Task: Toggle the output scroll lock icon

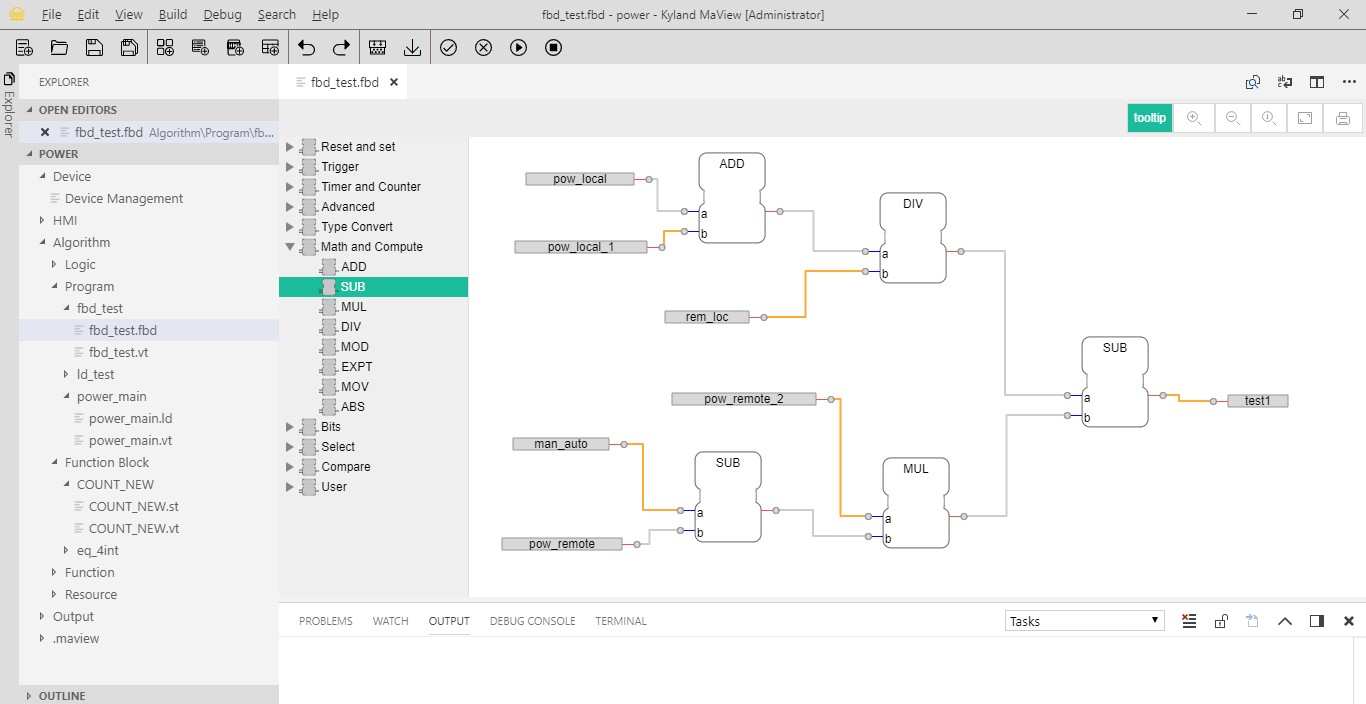Action: point(1221,621)
